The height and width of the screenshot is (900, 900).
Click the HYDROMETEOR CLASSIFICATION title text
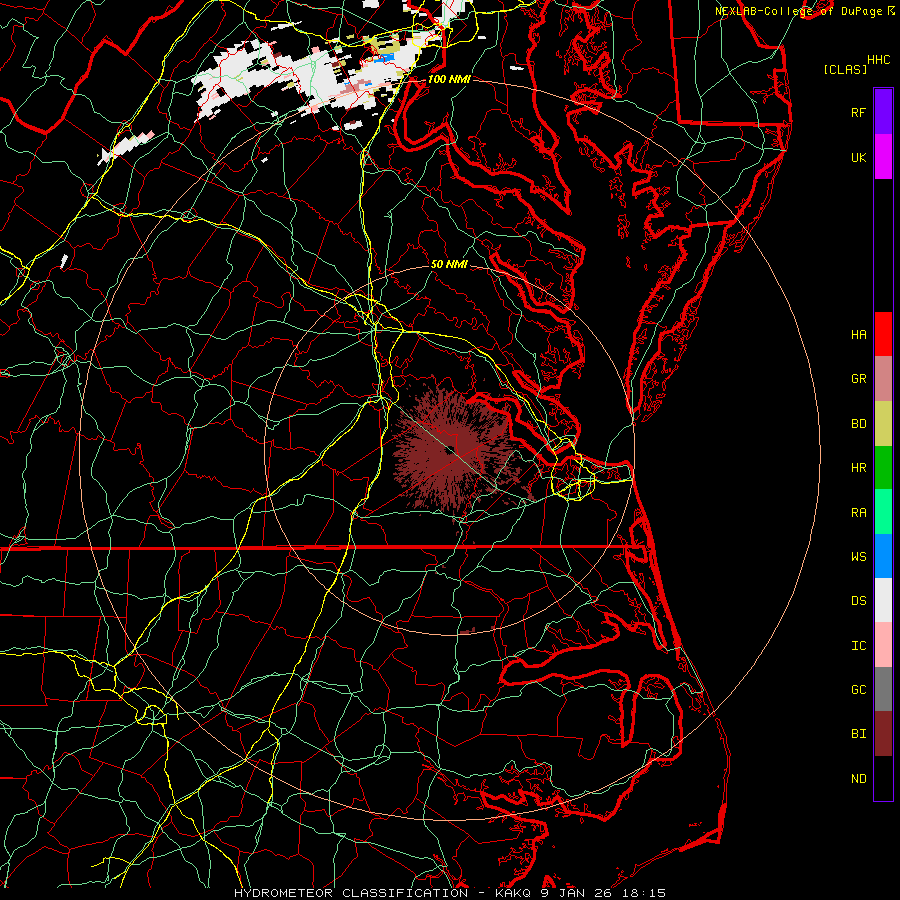point(351,893)
